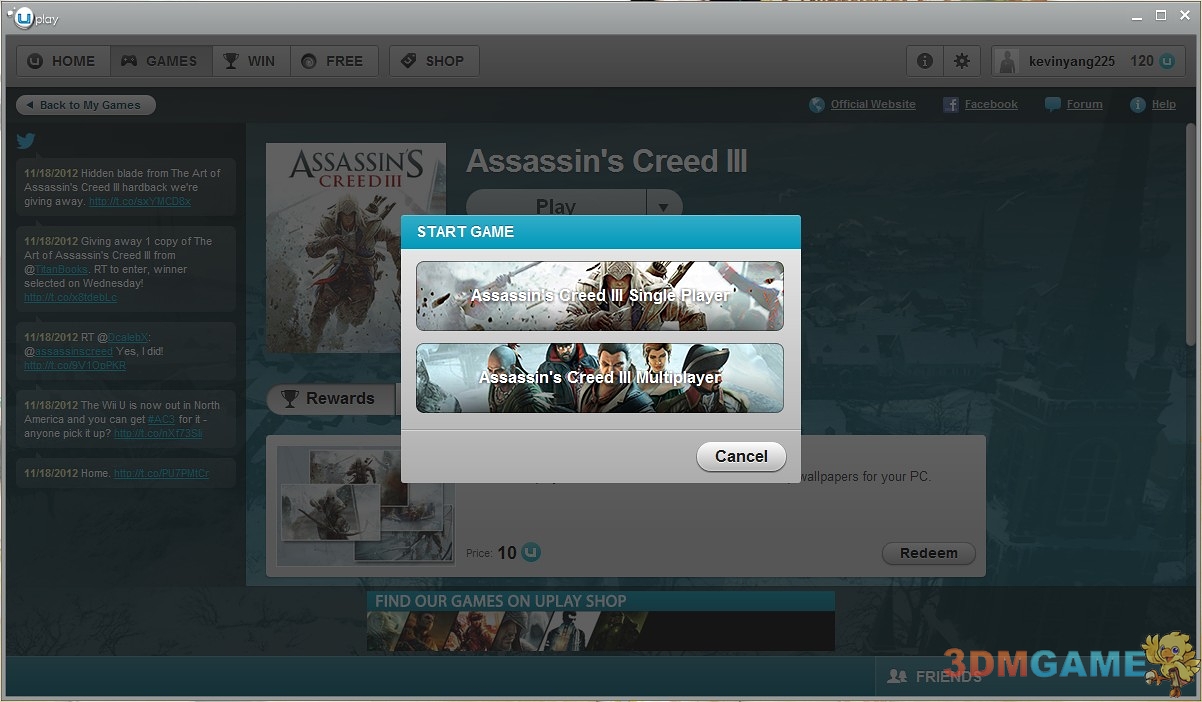Open the info icon button
The image size is (1202, 702).
[x=925, y=61]
